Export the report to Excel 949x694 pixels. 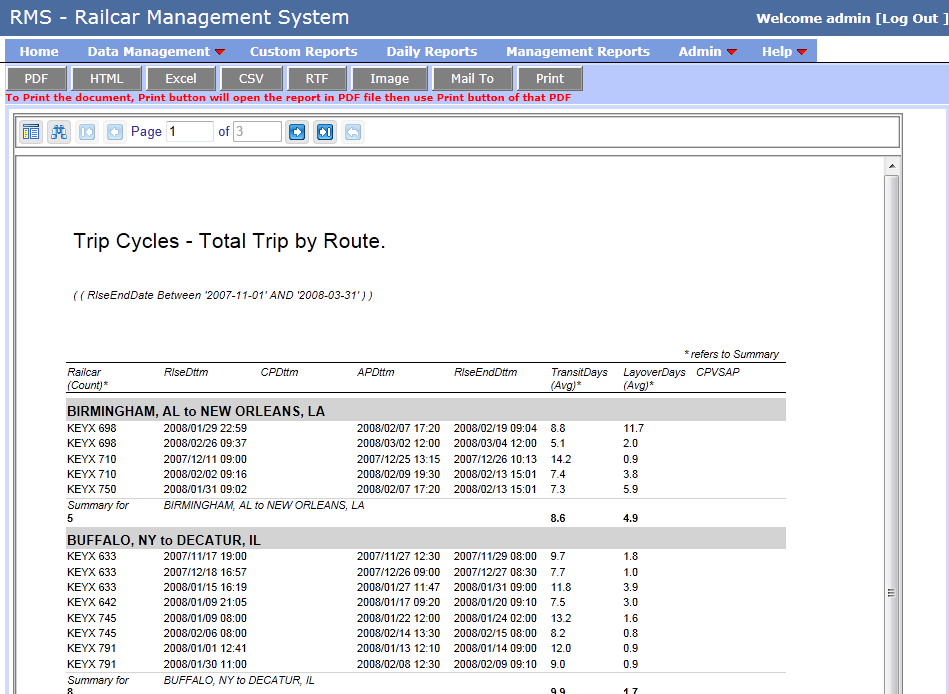(x=181, y=78)
